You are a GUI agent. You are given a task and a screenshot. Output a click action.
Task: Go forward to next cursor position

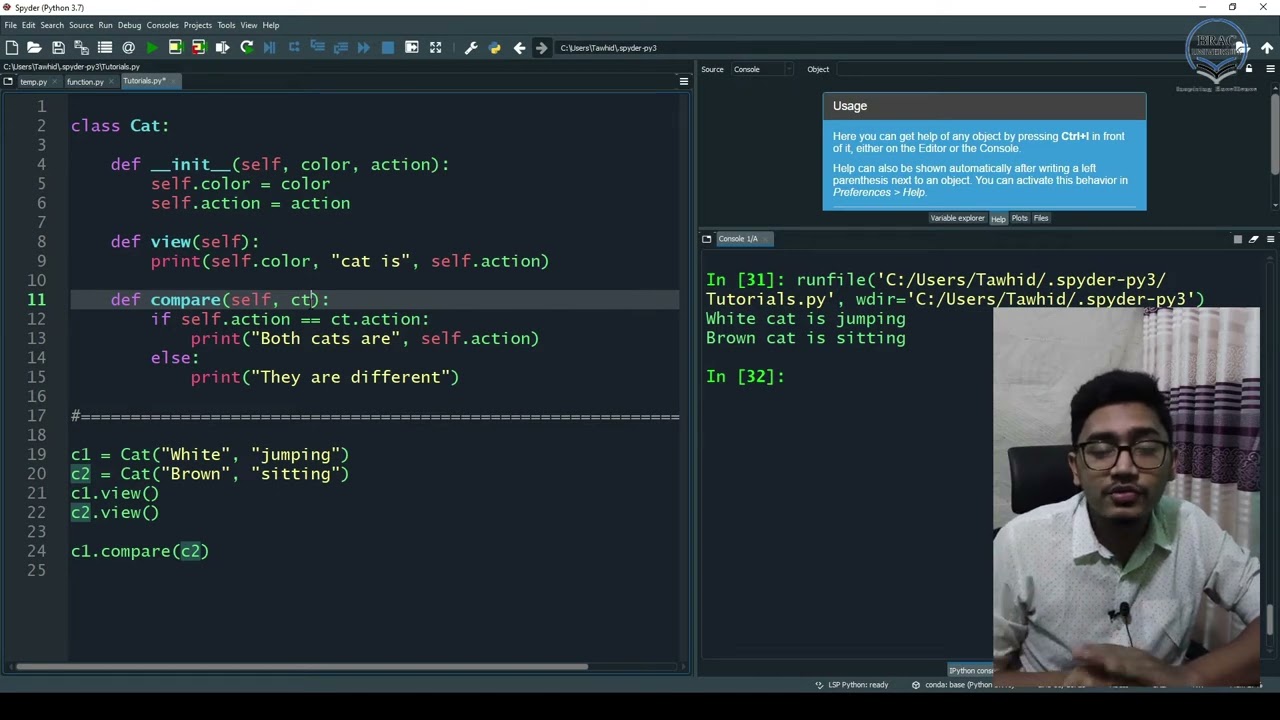[542, 47]
